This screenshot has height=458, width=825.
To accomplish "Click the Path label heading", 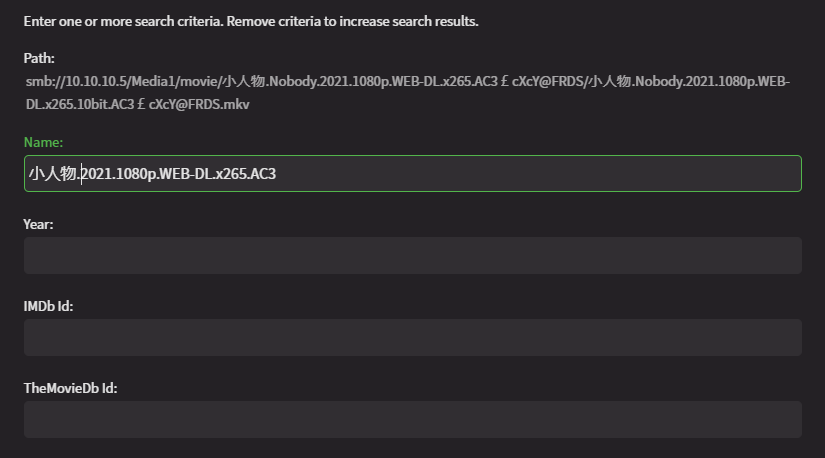I will click(x=39, y=59).
